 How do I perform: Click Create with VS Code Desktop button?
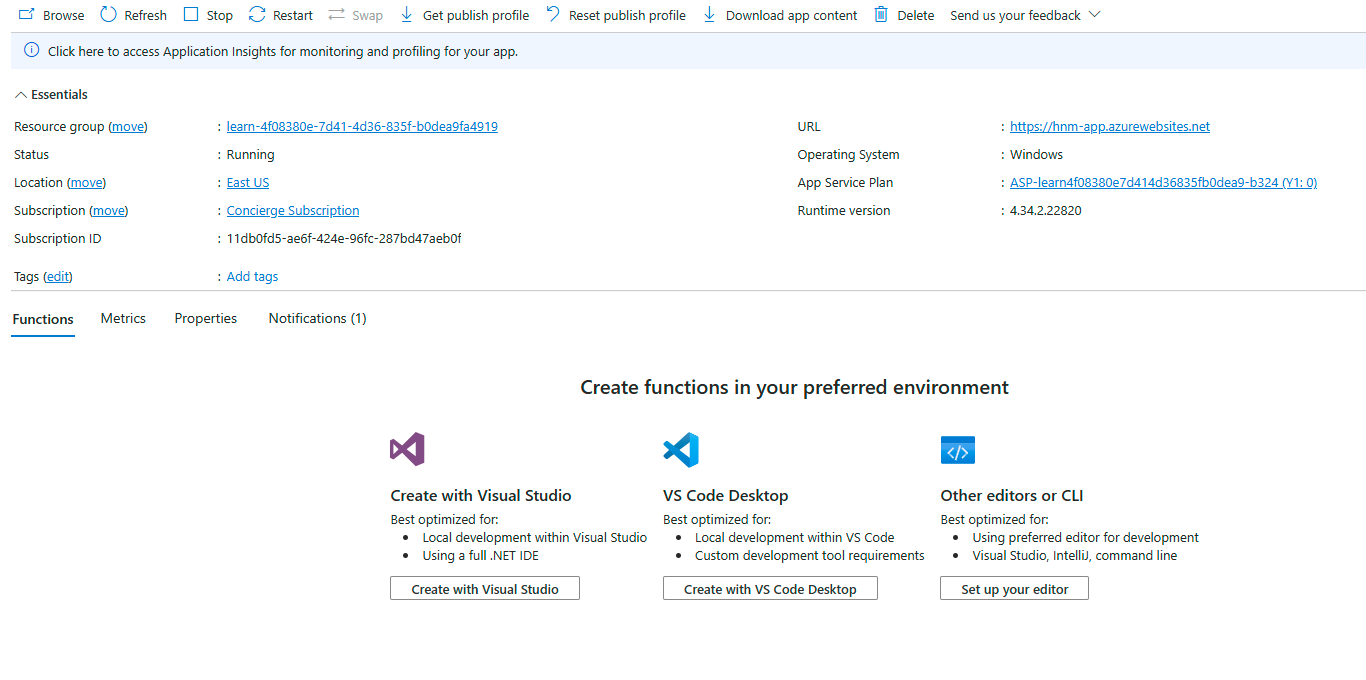click(x=770, y=589)
